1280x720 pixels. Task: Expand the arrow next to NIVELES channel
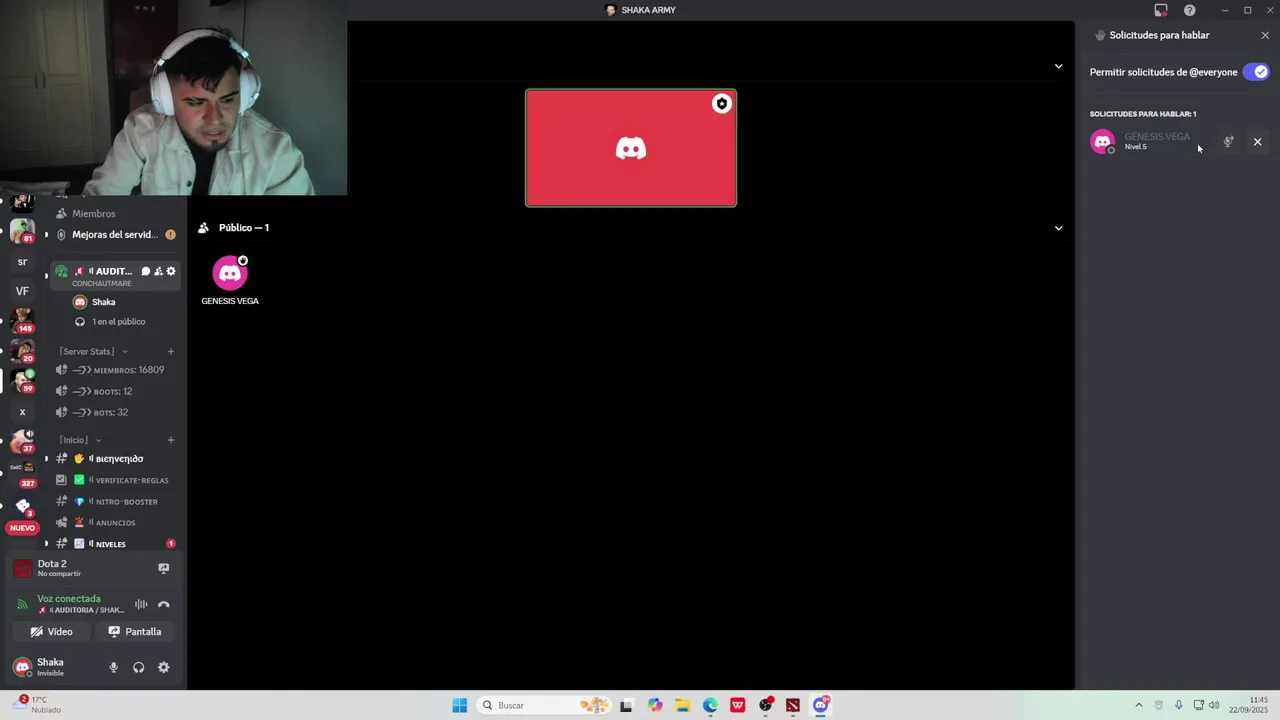coord(45,544)
